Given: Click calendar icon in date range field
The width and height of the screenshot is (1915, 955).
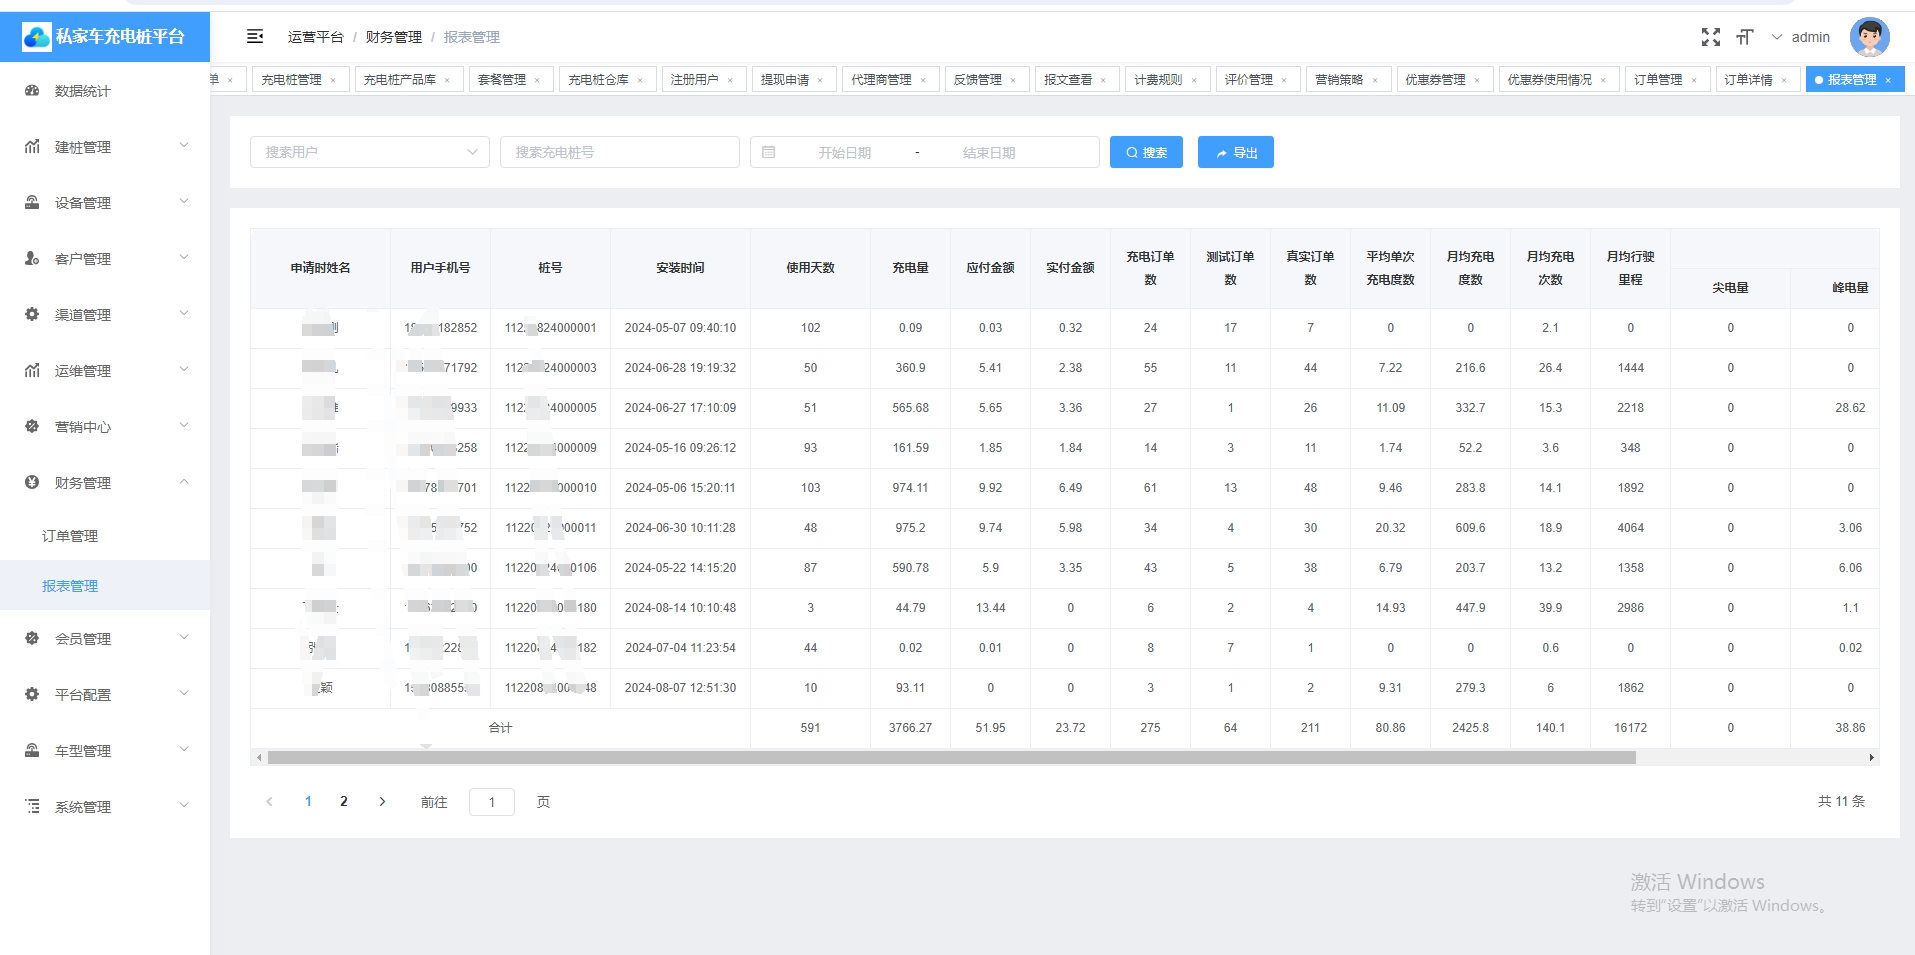Looking at the screenshot, I should (x=768, y=152).
